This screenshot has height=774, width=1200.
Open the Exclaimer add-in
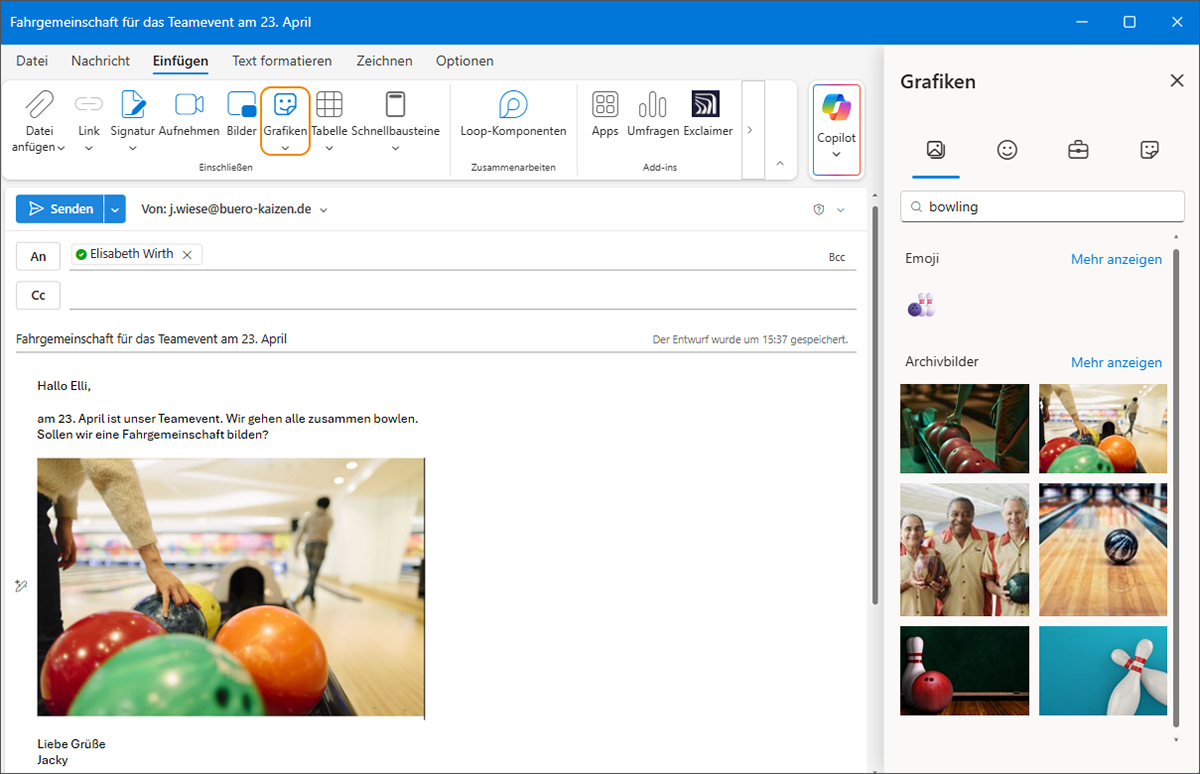pos(706,105)
